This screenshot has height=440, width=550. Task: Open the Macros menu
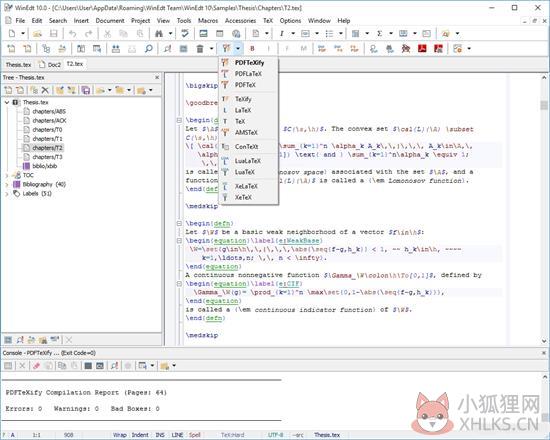click(208, 21)
